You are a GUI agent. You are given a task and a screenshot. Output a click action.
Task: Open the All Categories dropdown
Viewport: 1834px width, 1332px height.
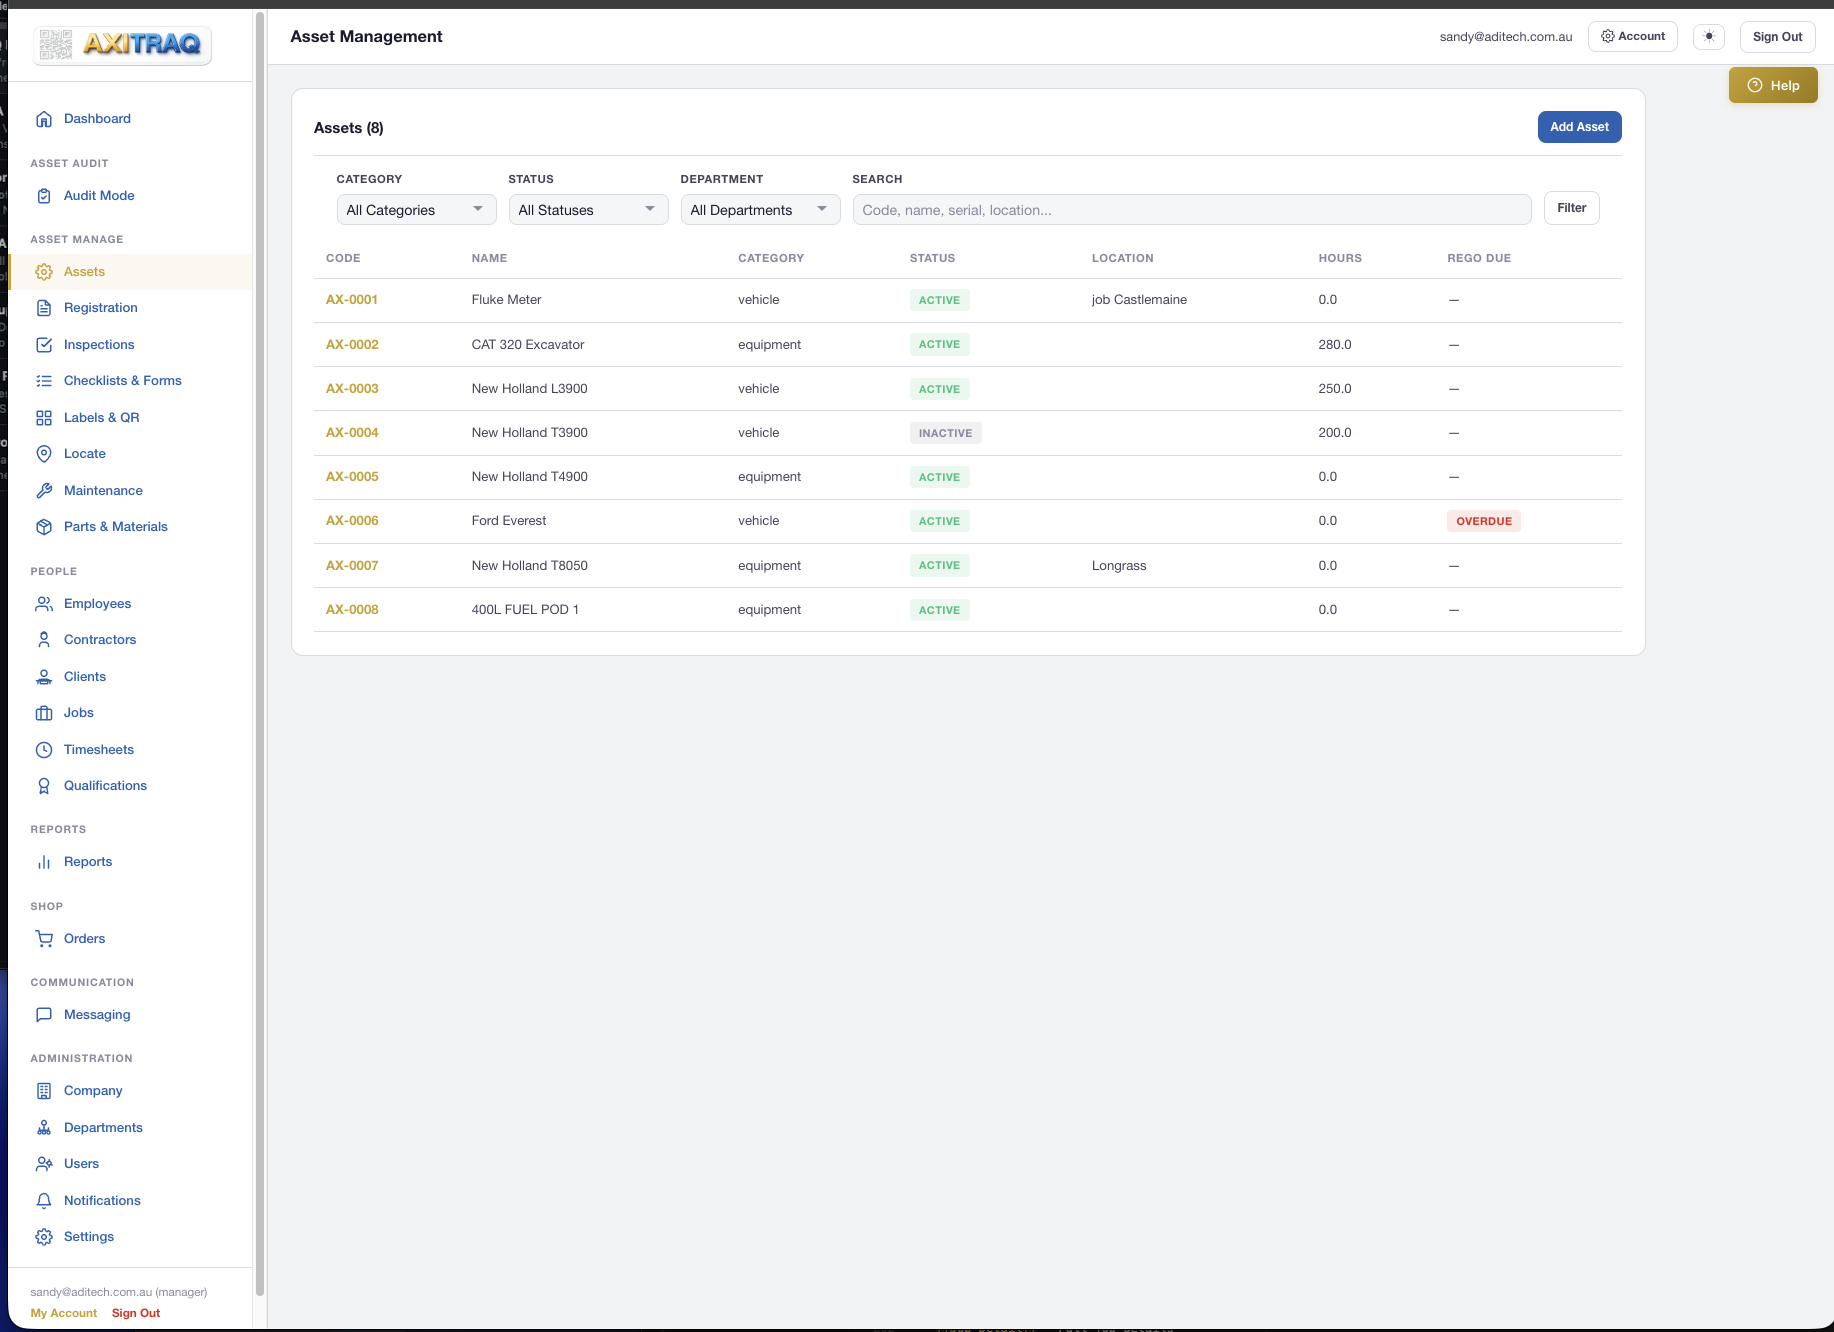pyautogui.click(x=416, y=210)
